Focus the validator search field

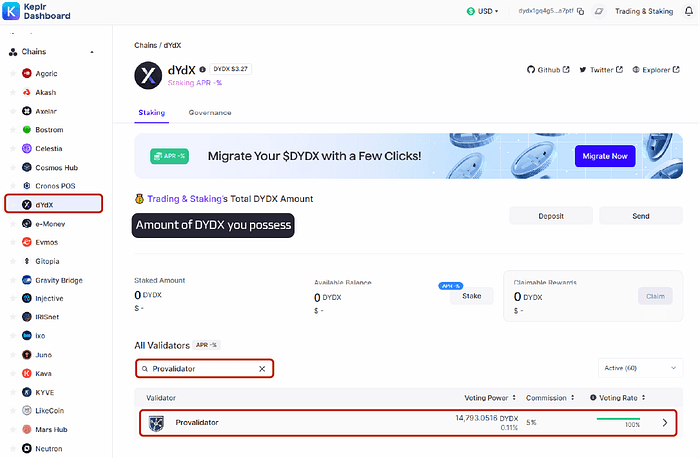pyautogui.click(x=204, y=369)
